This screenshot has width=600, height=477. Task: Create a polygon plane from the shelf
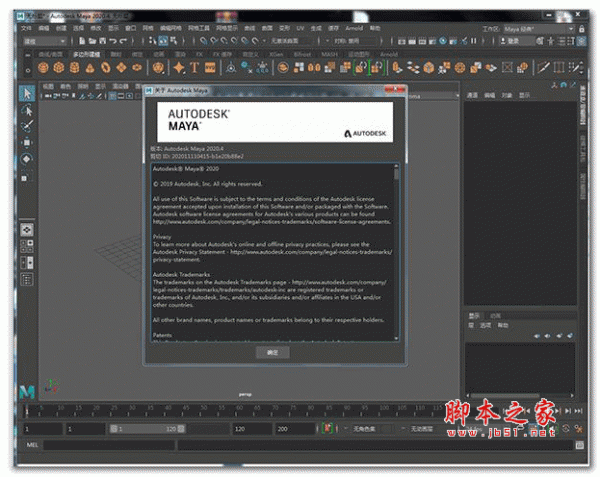tap(121, 68)
